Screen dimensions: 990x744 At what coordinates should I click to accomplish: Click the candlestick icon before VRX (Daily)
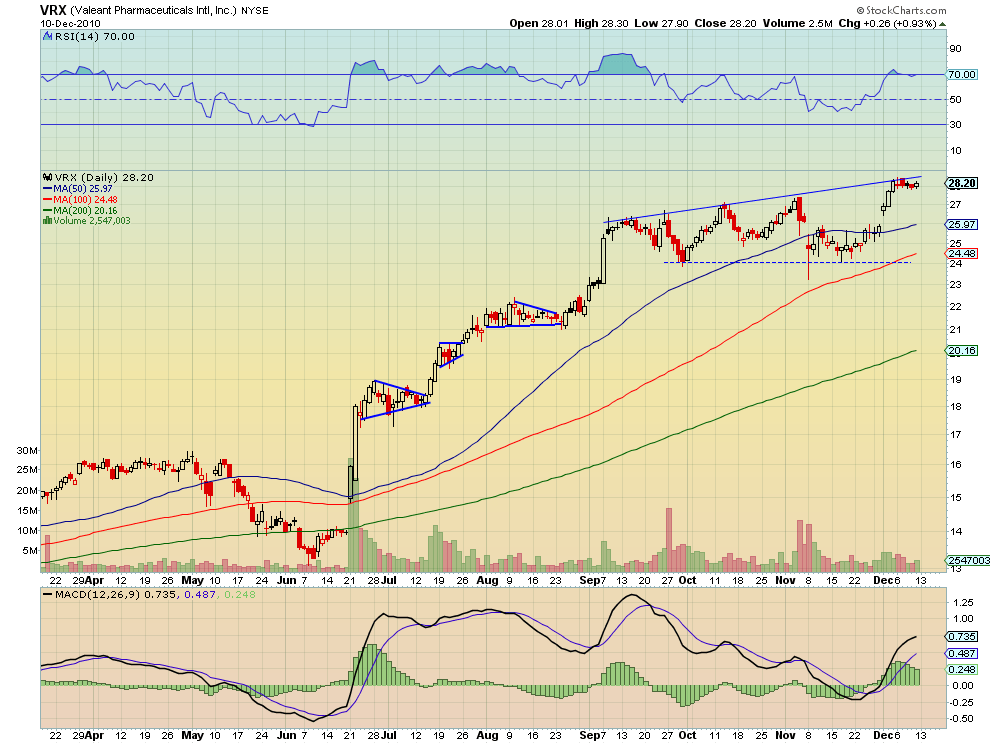click(47, 177)
